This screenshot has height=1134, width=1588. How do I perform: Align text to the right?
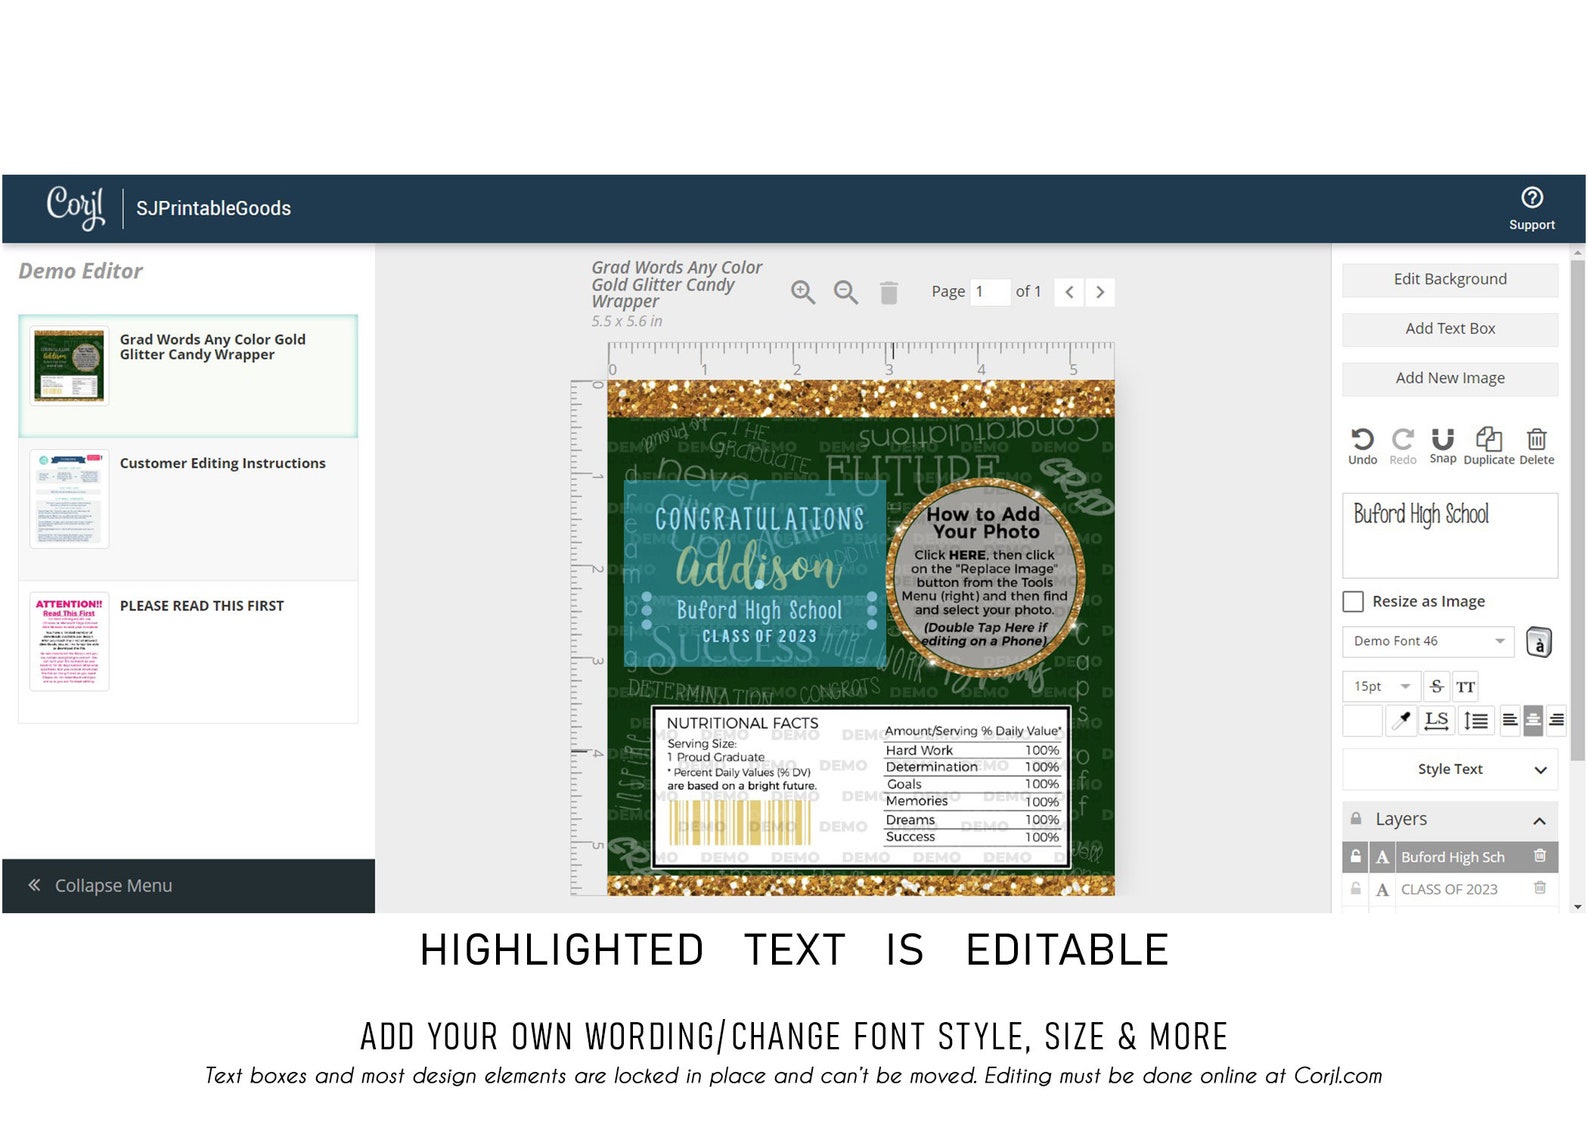(1556, 720)
